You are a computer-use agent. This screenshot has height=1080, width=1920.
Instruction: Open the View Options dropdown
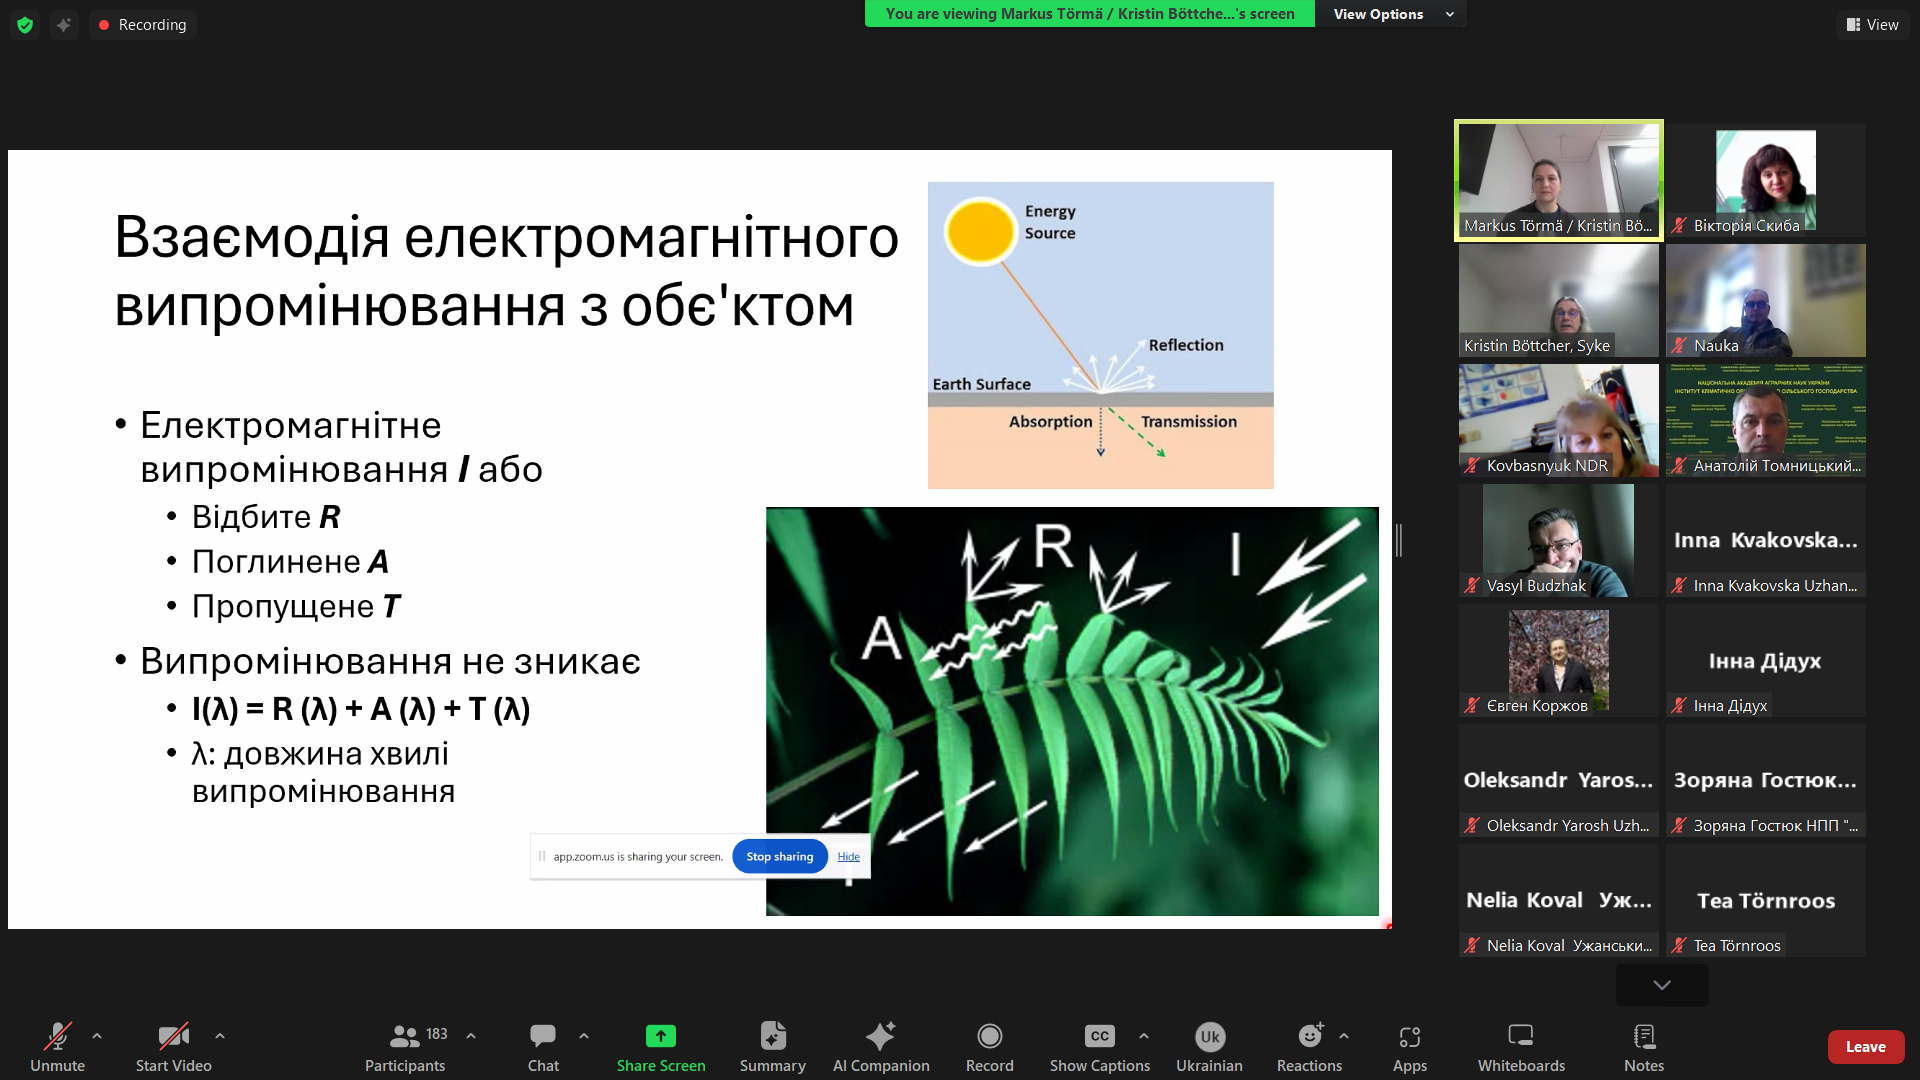click(x=1390, y=14)
